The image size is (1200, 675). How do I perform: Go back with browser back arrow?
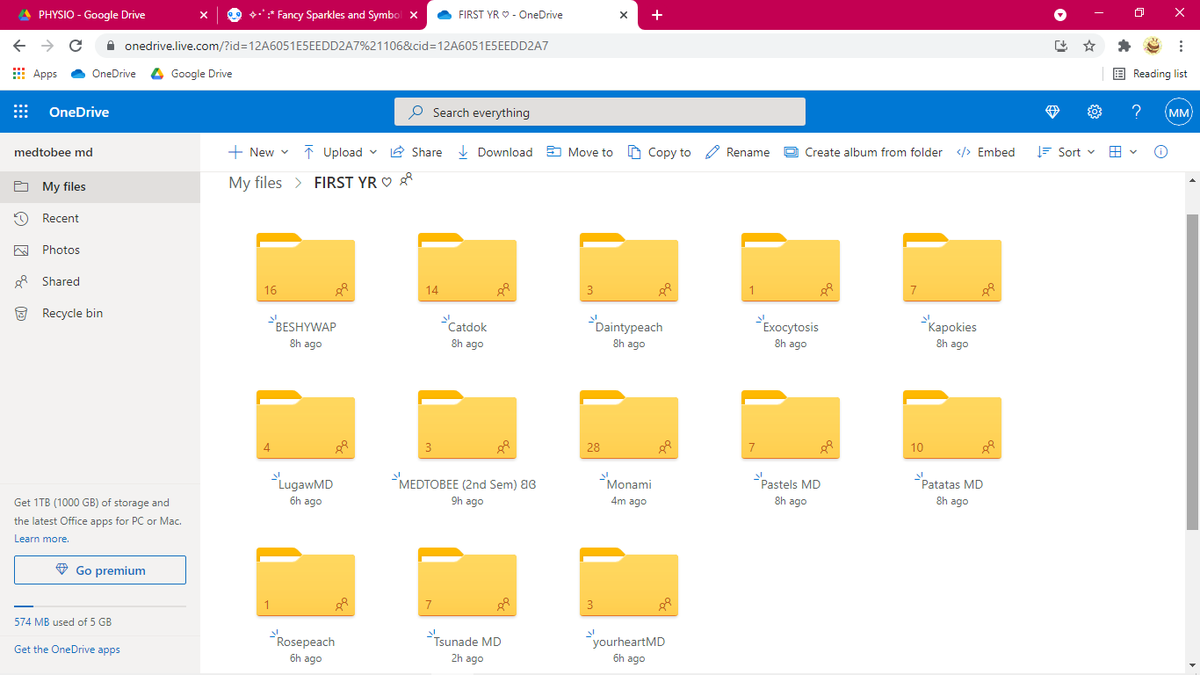click(20, 46)
